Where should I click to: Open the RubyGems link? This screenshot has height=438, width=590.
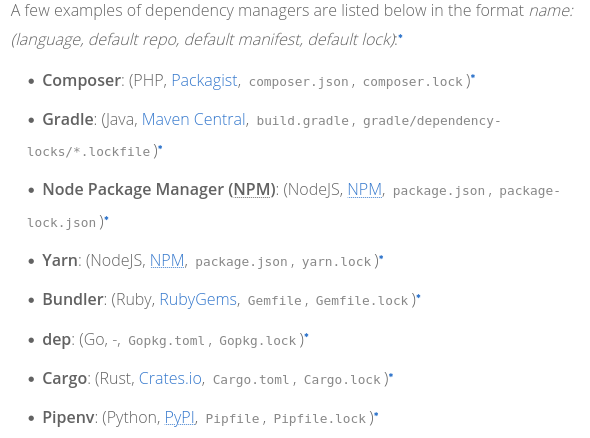point(198,300)
